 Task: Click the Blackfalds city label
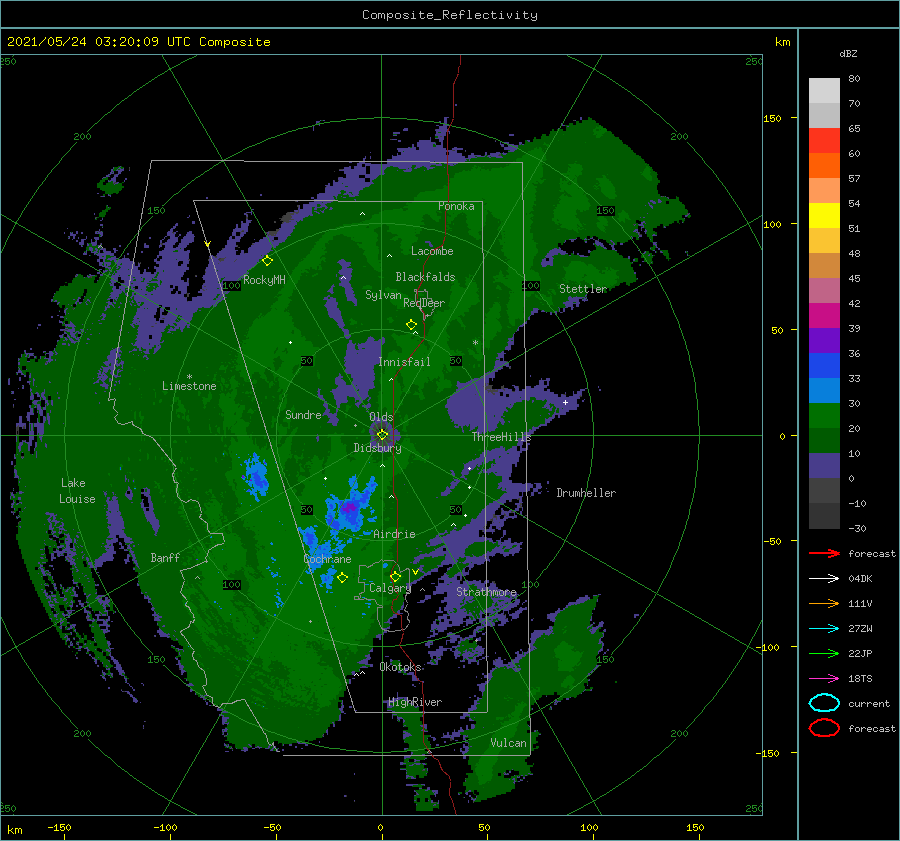(x=425, y=277)
